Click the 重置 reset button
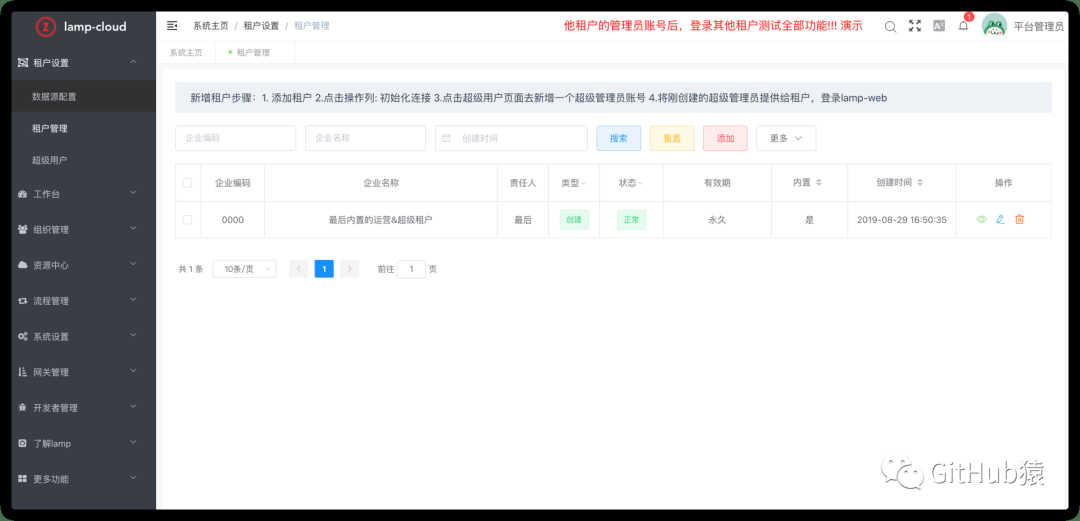This screenshot has height=521, width=1080. (x=672, y=138)
